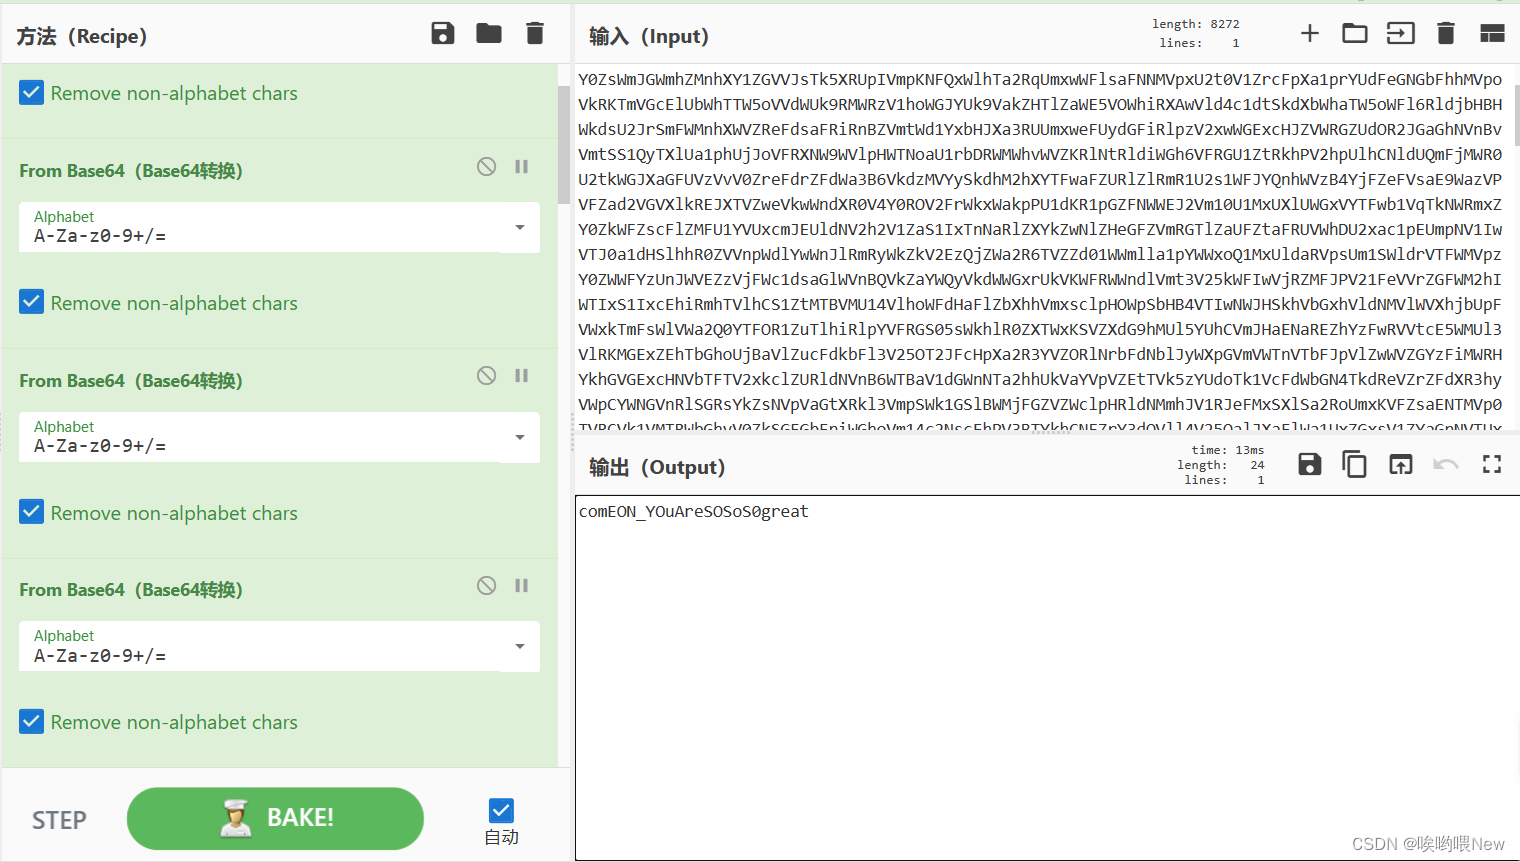Reset the pane layout

1492,33
